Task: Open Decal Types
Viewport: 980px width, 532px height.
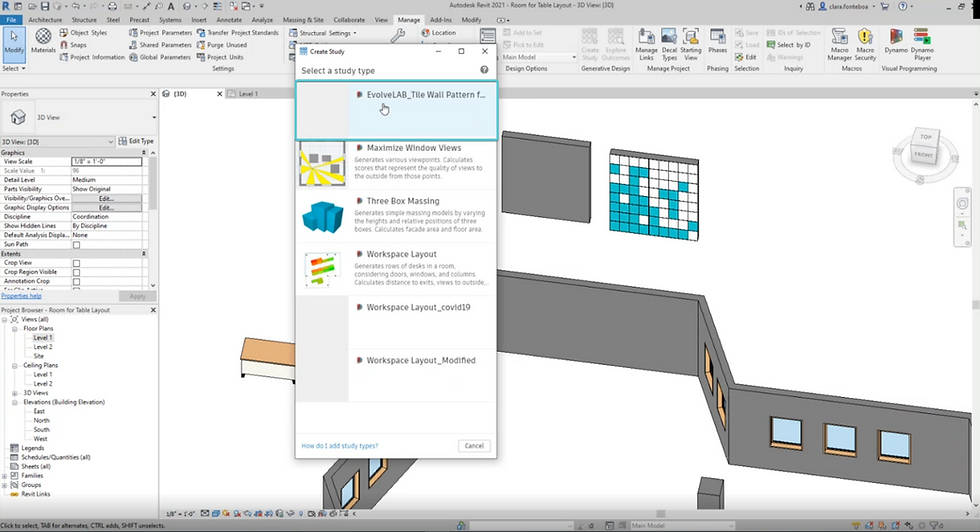Action: 669,44
